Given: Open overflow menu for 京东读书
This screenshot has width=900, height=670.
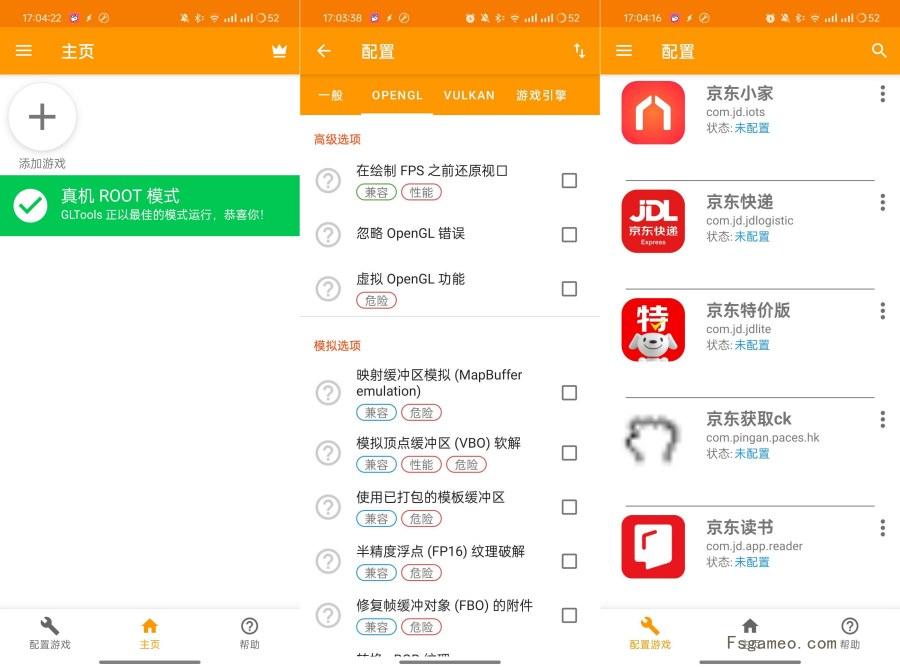Looking at the screenshot, I should pyautogui.click(x=882, y=528).
